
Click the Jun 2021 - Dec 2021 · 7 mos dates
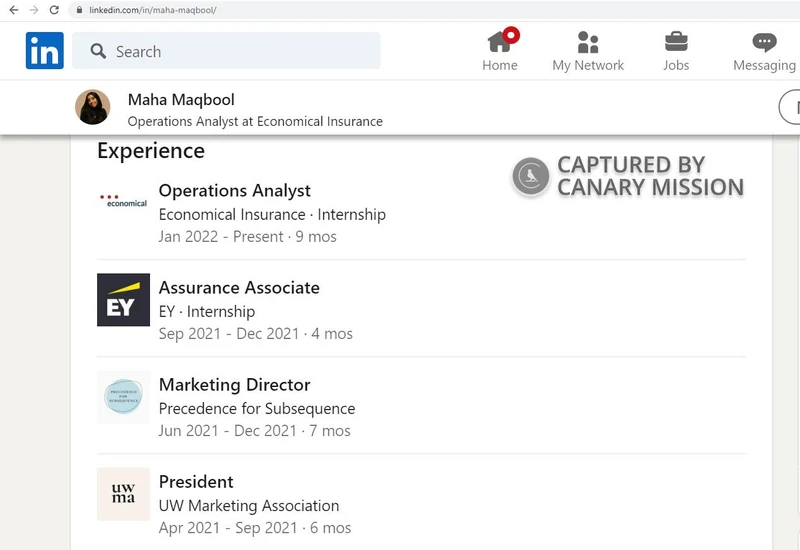[255, 431]
